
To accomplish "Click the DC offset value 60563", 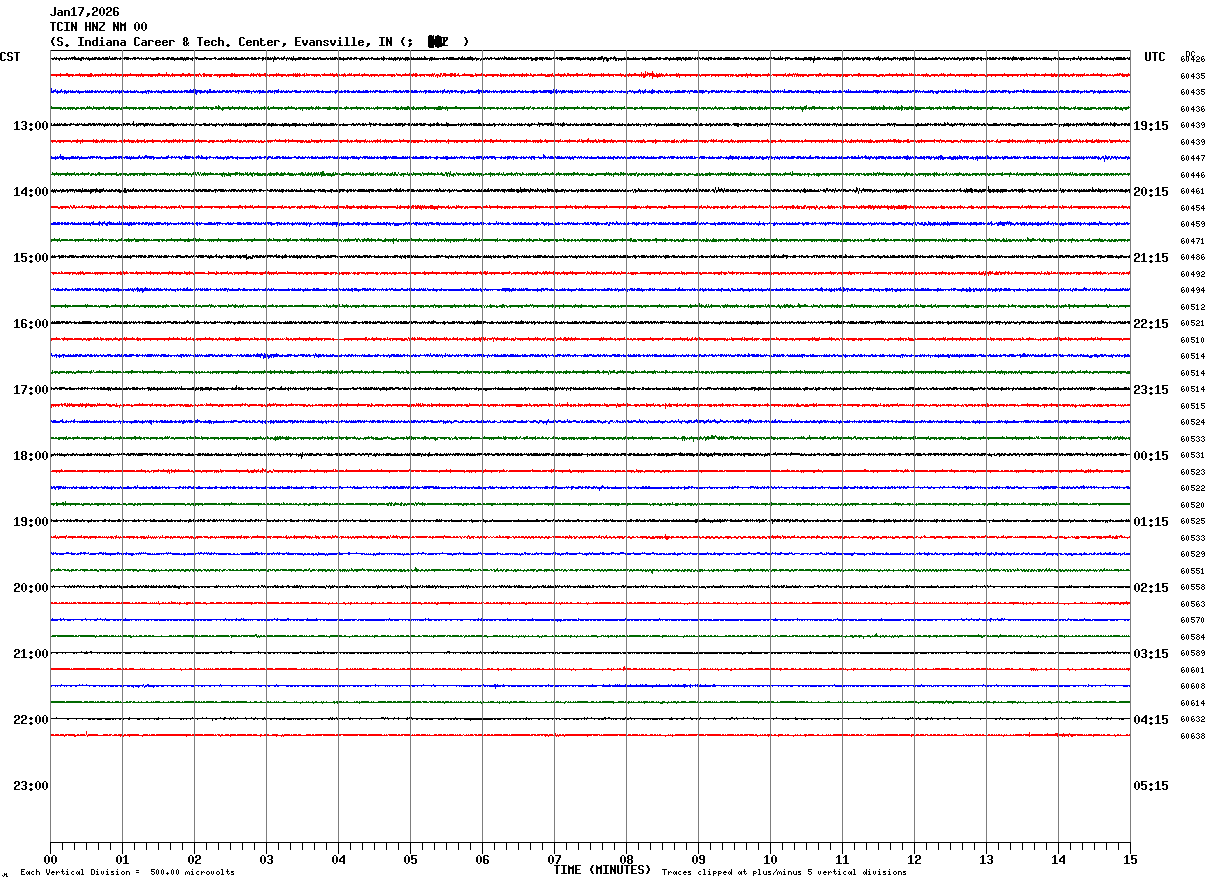I will pos(1192,604).
